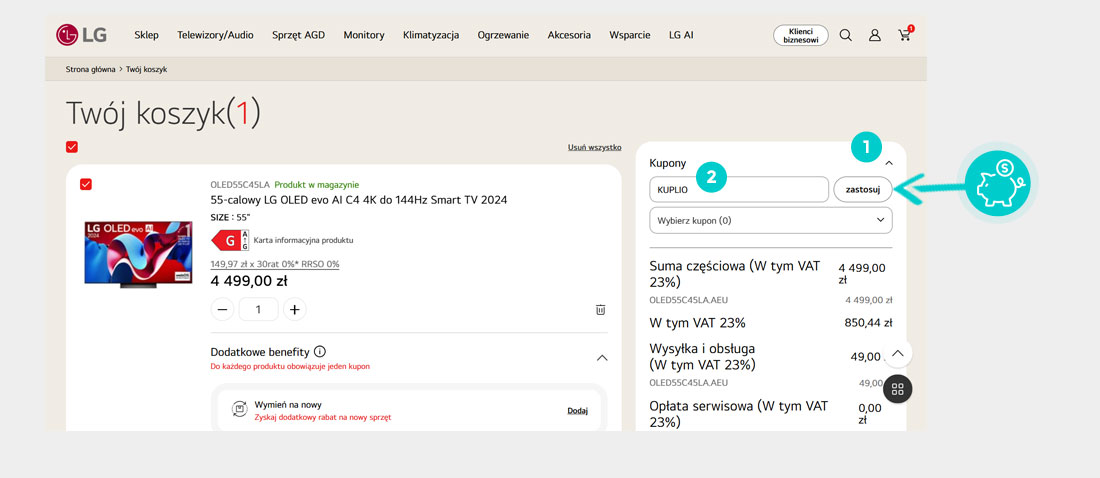Click the coupon code input field
1100x478 pixels.
(x=740, y=189)
